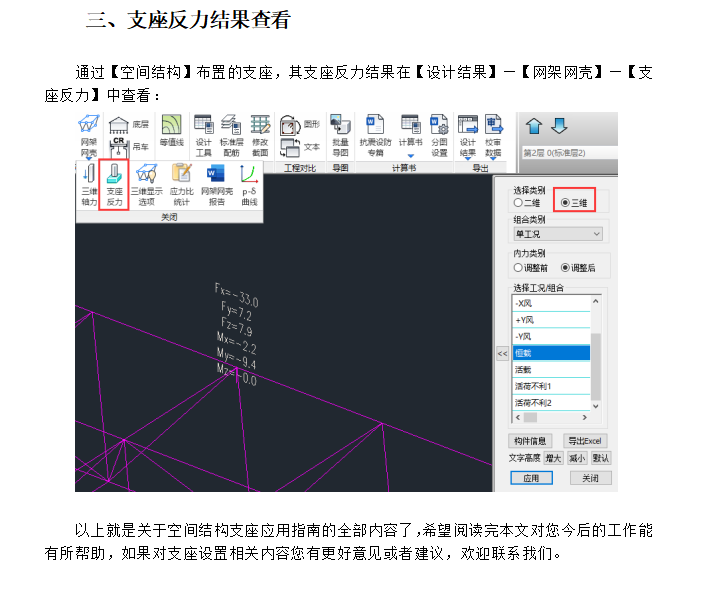Go to lower floor with down arrow
The height and width of the screenshot is (590, 718).
(559, 126)
